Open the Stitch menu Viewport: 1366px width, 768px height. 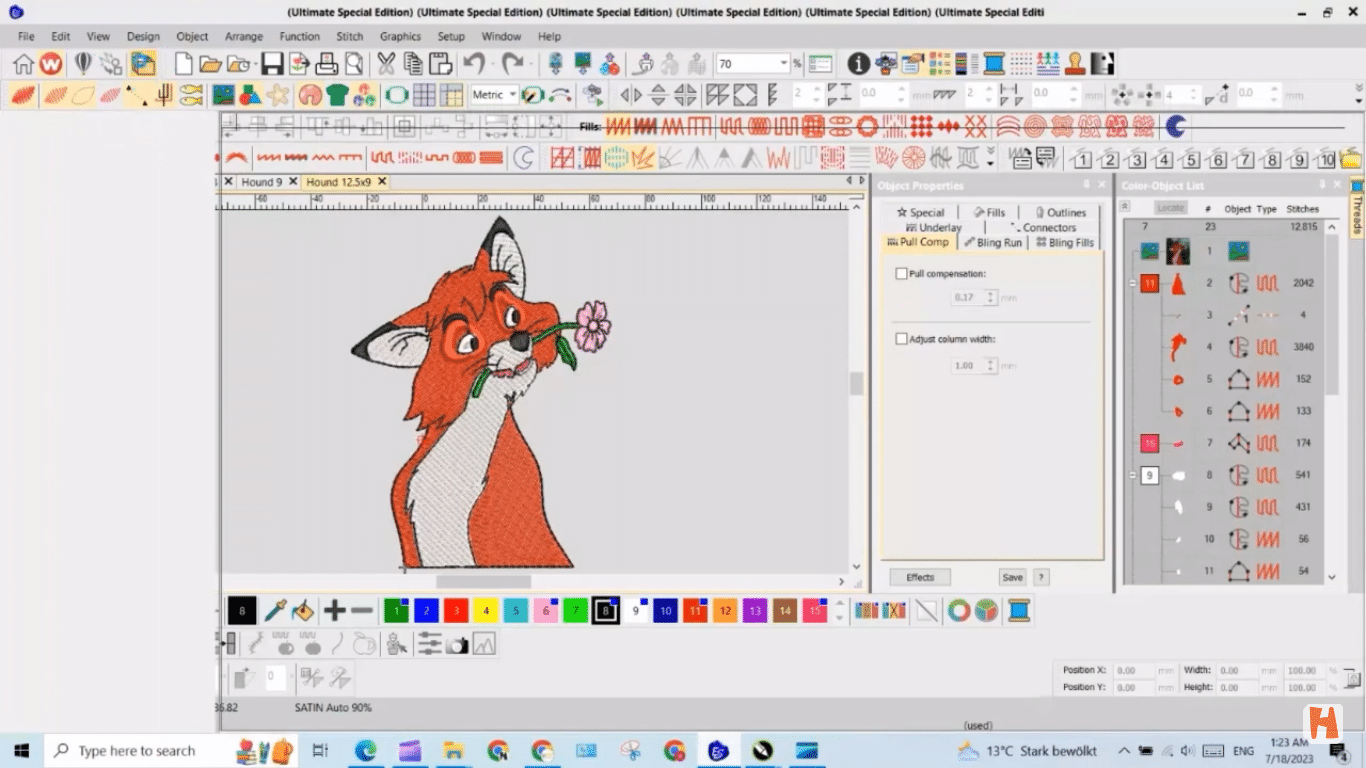coord(350,36)
